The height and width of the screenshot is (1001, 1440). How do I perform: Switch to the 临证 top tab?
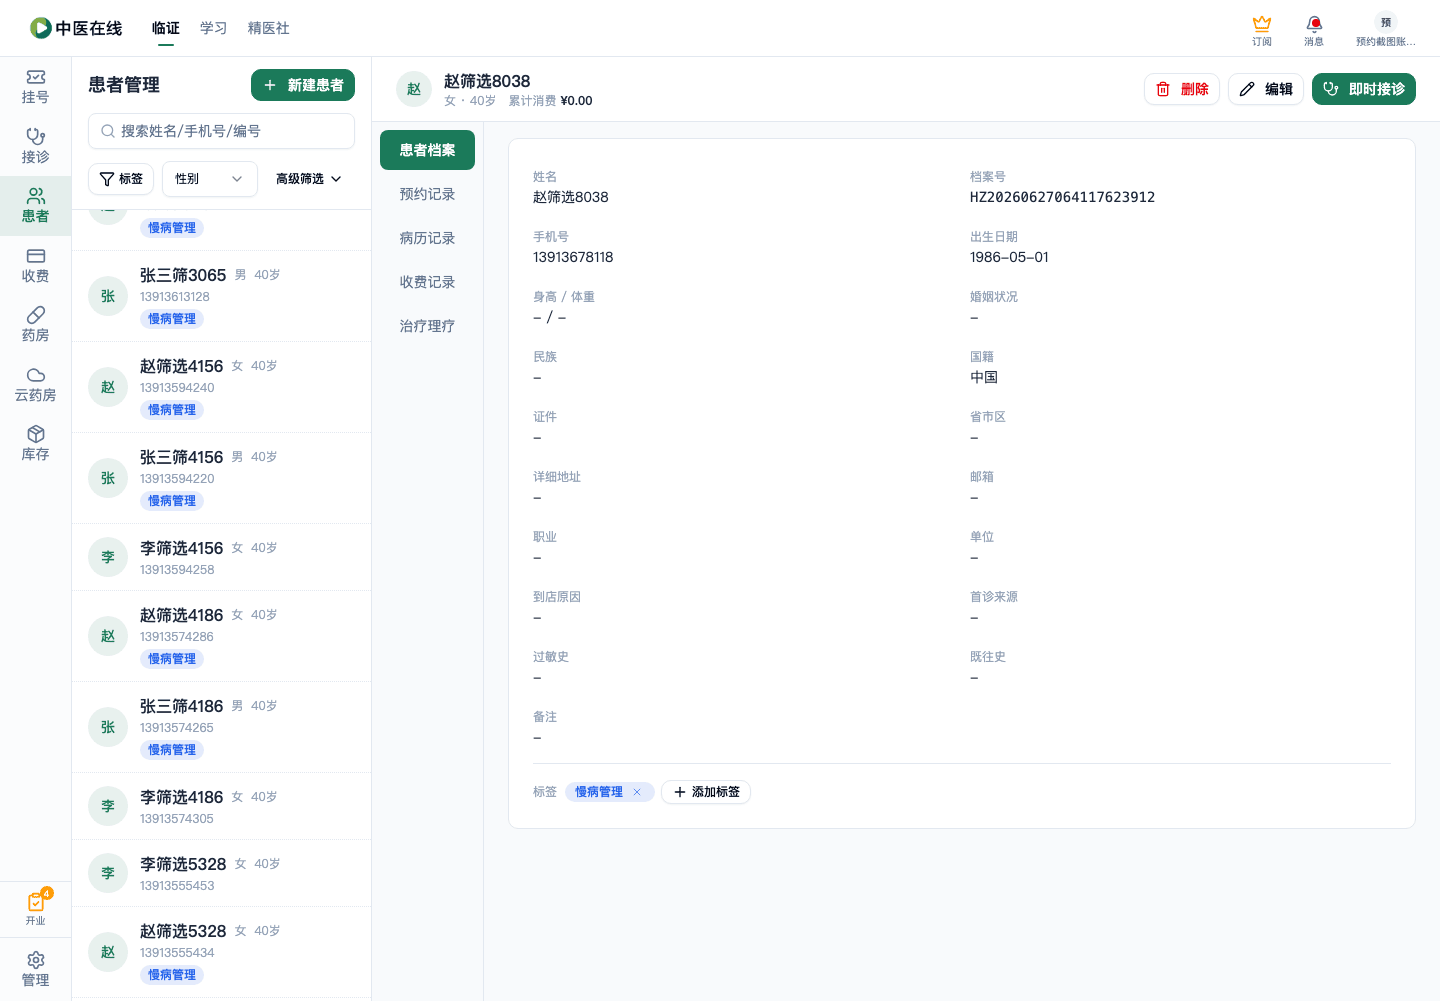(x=166, y=28)
